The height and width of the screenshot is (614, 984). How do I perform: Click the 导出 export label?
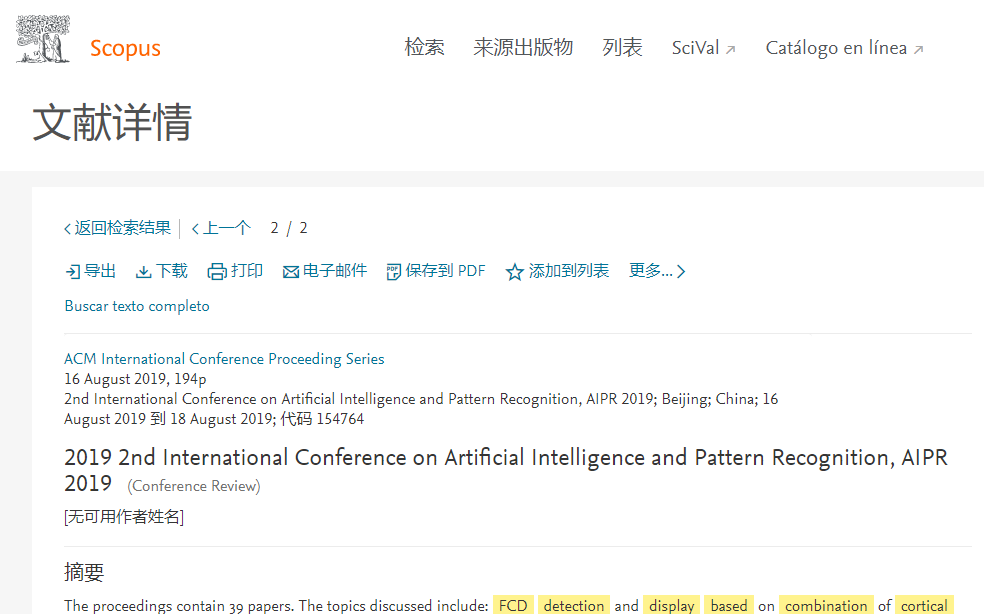(100, 271)
